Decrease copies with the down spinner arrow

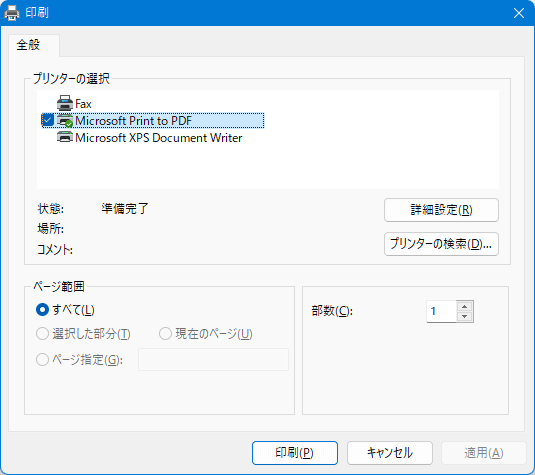click(x=464, y=316)
